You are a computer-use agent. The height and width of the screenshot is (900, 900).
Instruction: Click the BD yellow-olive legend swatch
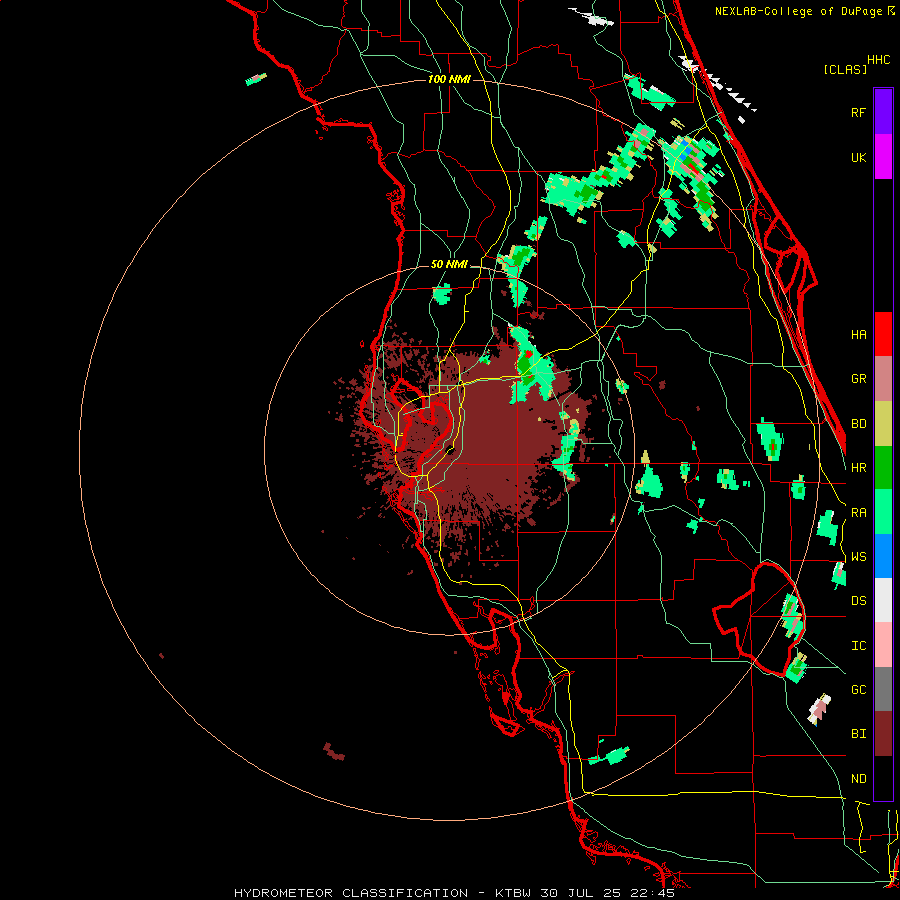coord(883,424)
